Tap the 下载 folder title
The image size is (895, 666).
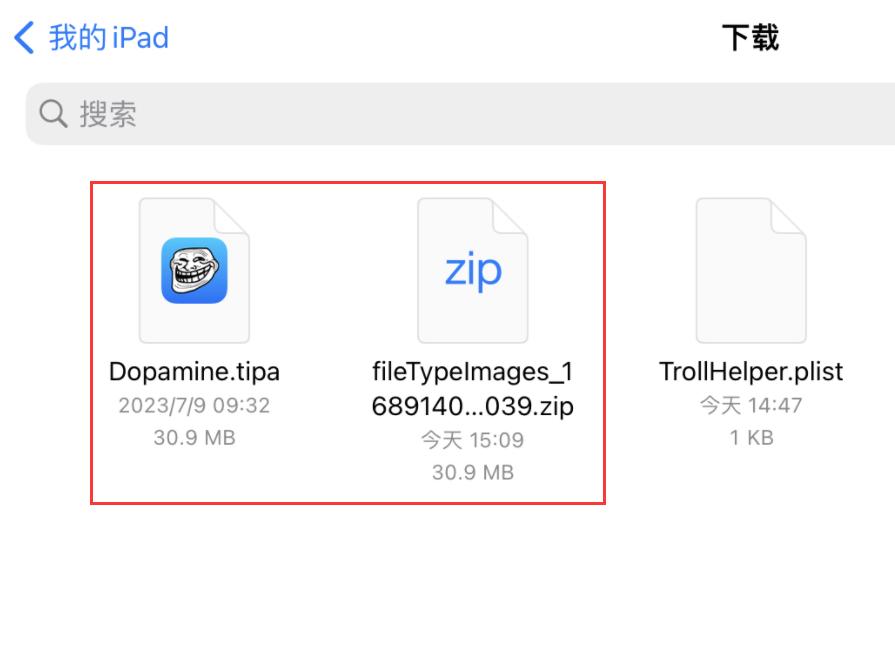(x=752, y=41)
